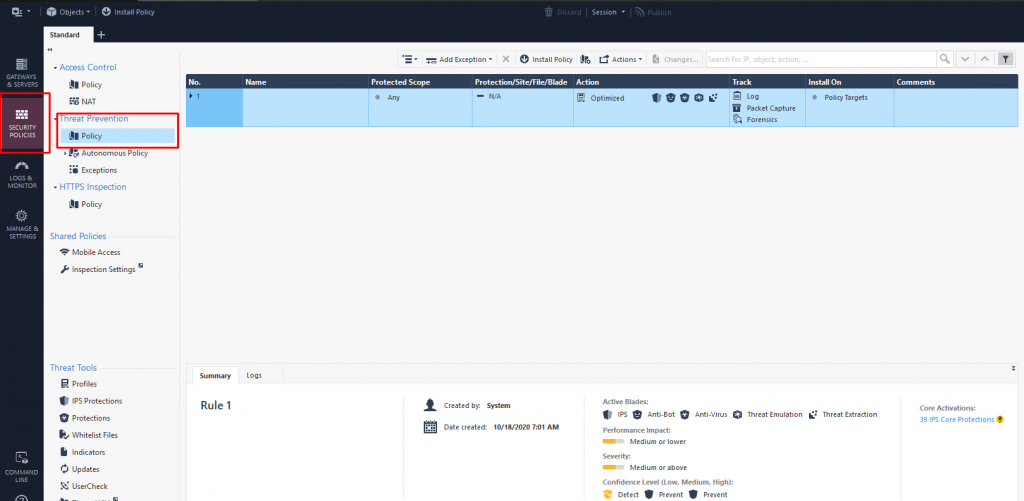Viewport: 1024px width, 501px height.
Task: Open Gateways & Servers view
Action: click(21, 71)
